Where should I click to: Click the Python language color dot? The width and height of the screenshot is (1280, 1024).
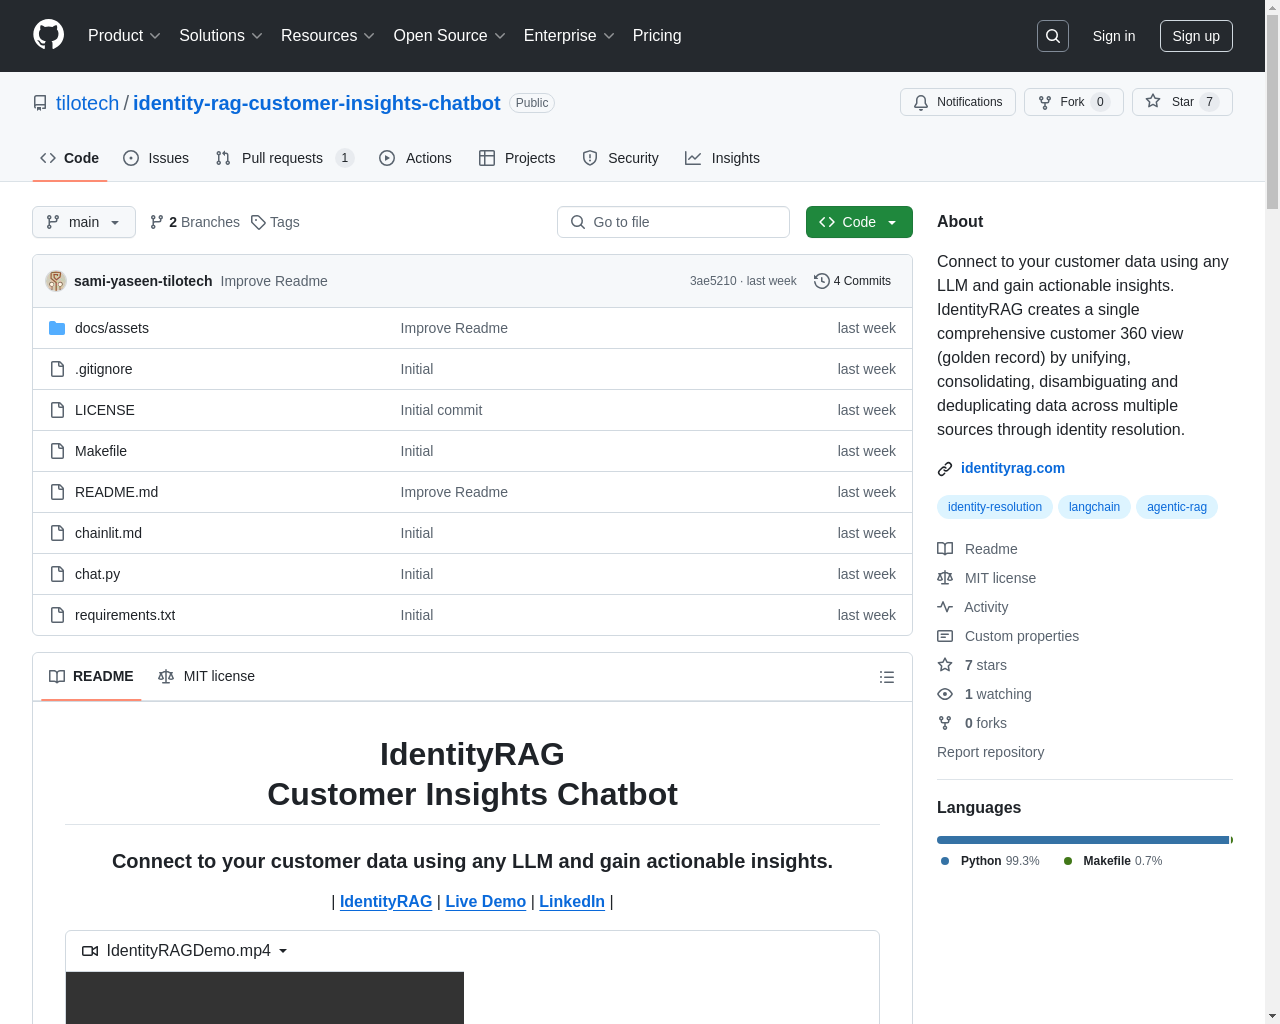click(945, 861)
